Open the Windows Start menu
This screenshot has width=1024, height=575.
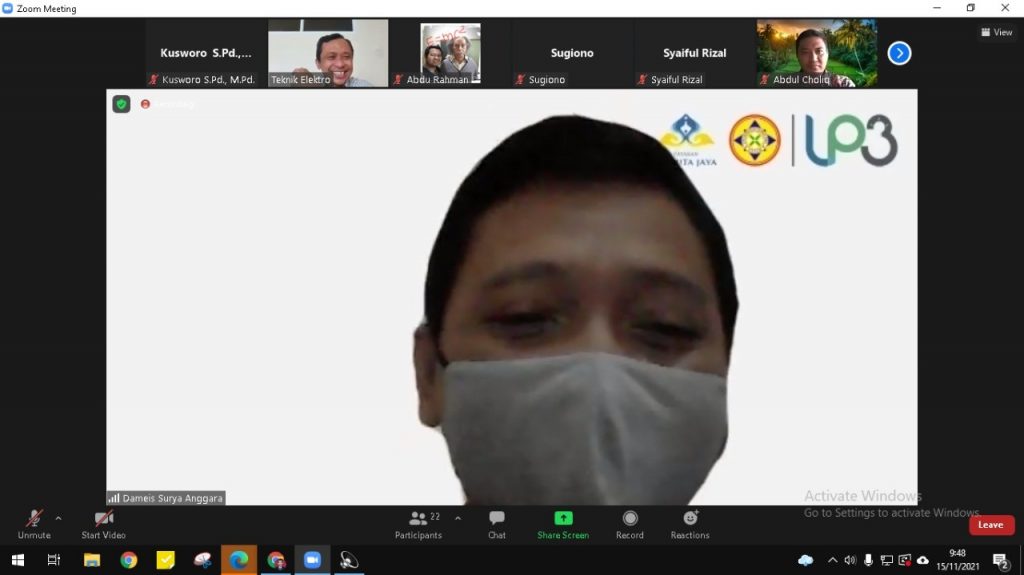pos(18,560)
